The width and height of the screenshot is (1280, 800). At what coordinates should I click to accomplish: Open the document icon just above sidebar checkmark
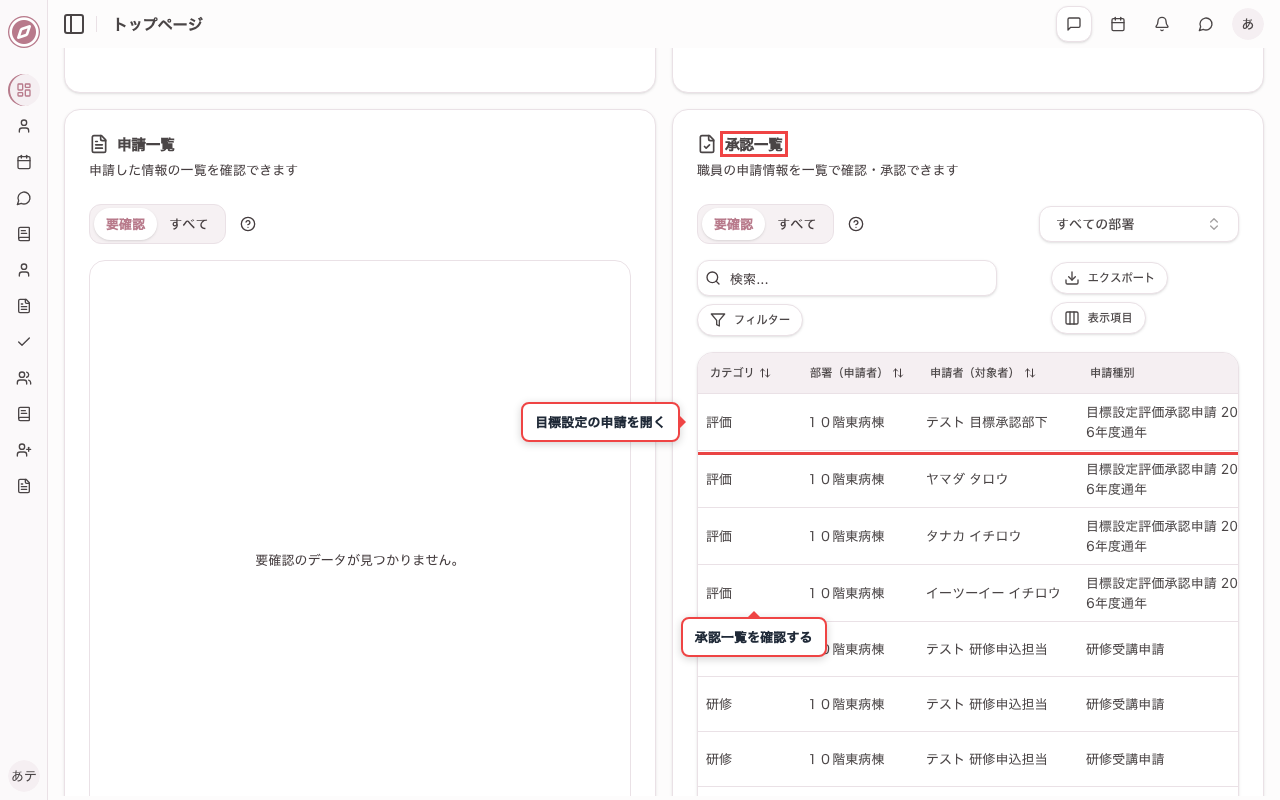[x=24, y=306]
